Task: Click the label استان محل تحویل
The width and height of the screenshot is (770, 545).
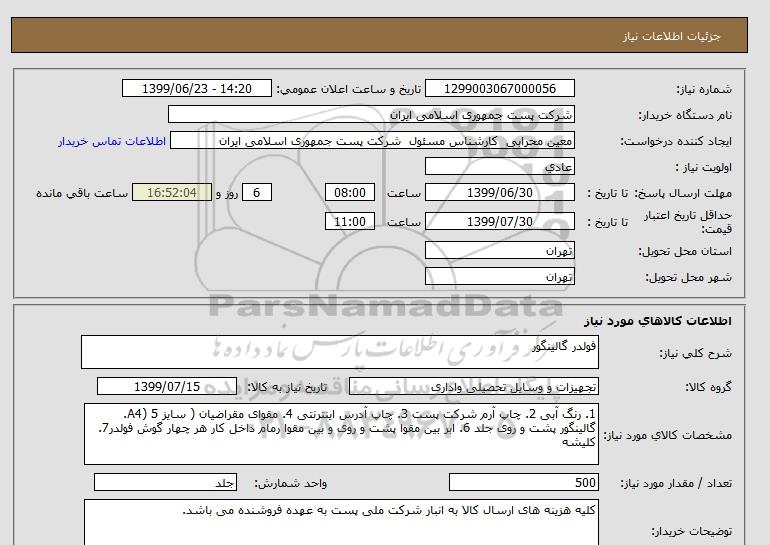Action: pos(685,251)
